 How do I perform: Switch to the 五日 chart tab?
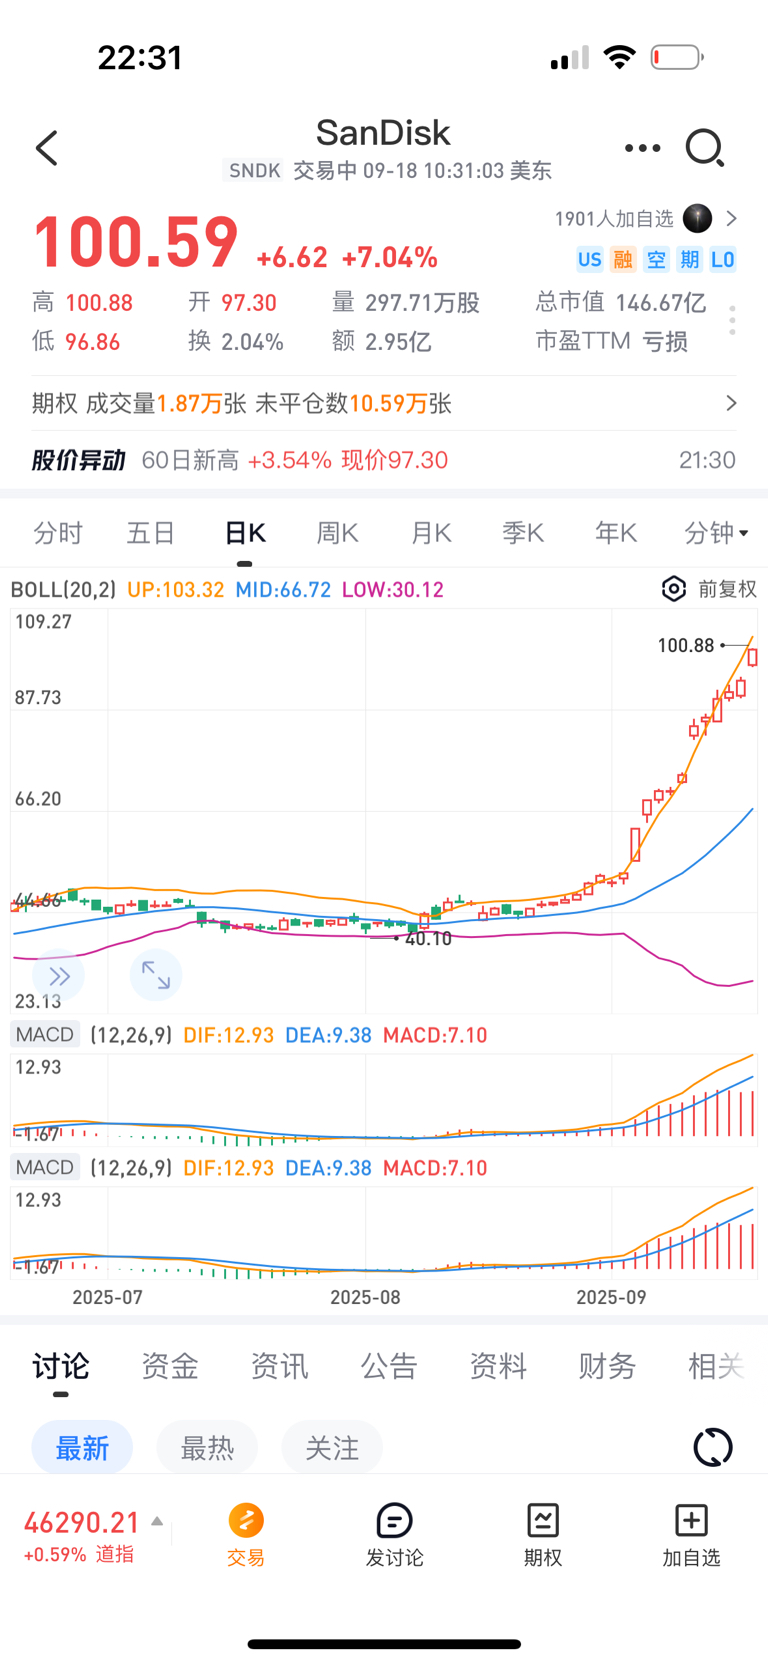[x=151, y=533]
